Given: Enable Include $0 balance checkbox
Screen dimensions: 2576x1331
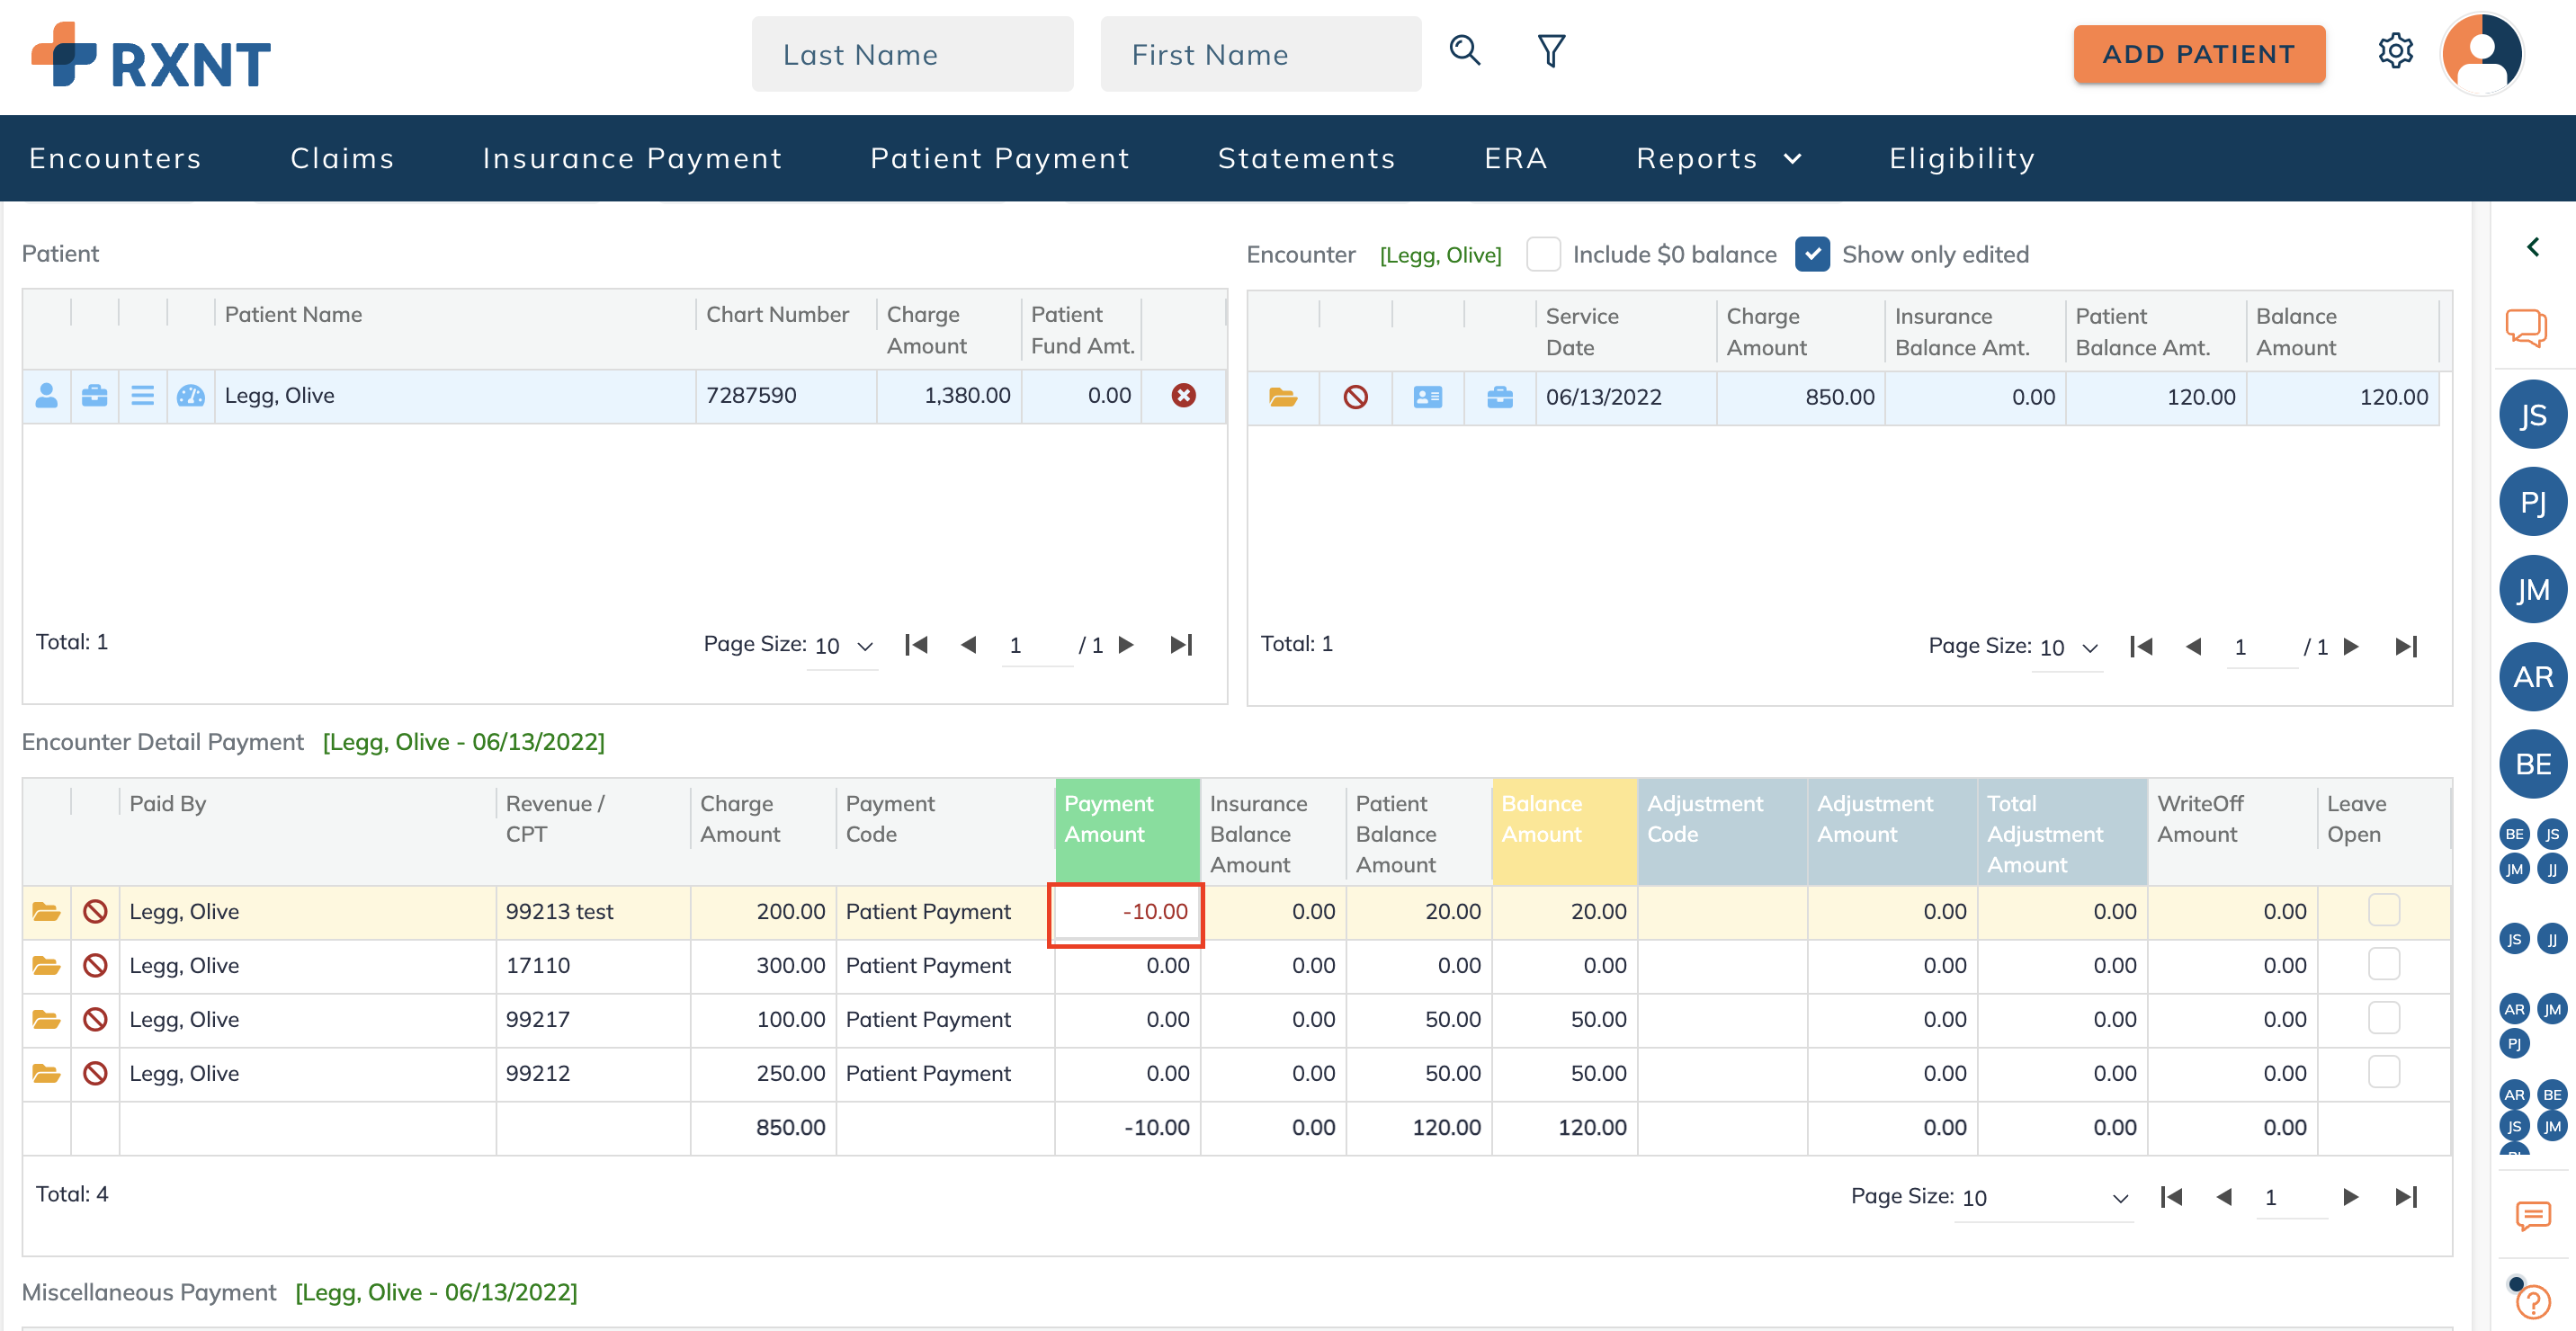Looking at the screenshot, I should [1543, 255].
